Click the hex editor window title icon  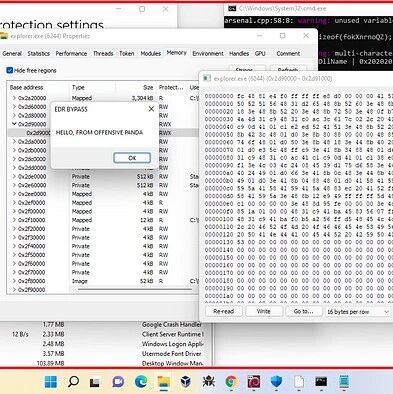pos(207,78)
